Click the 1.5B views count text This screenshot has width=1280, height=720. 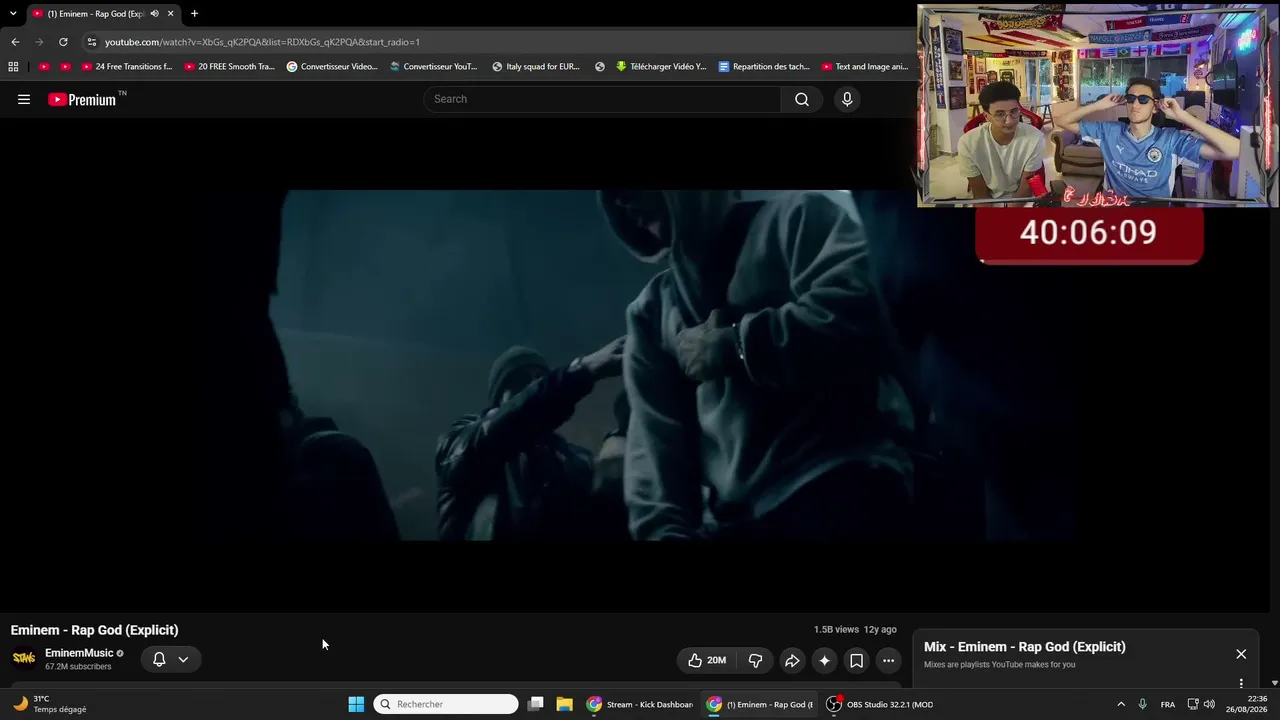point(836,630)
